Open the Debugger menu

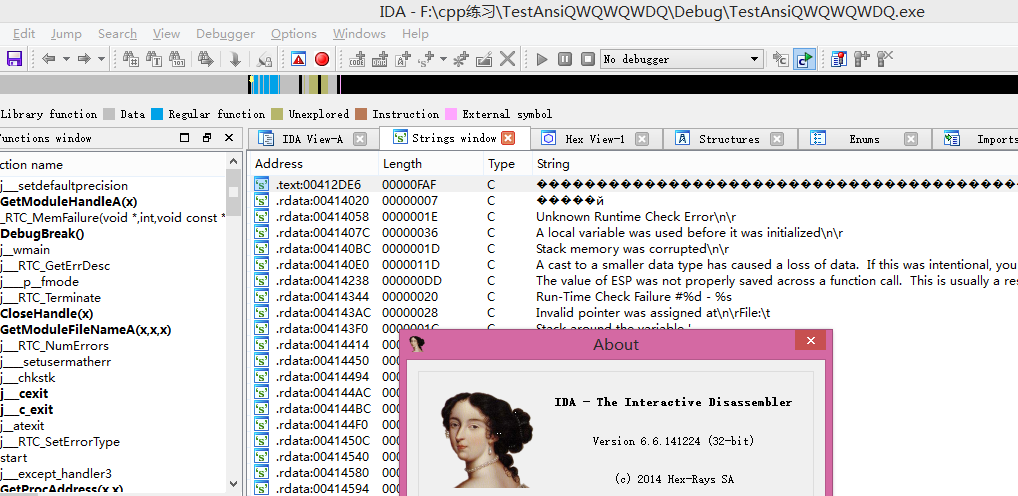(x=225, y=34)
